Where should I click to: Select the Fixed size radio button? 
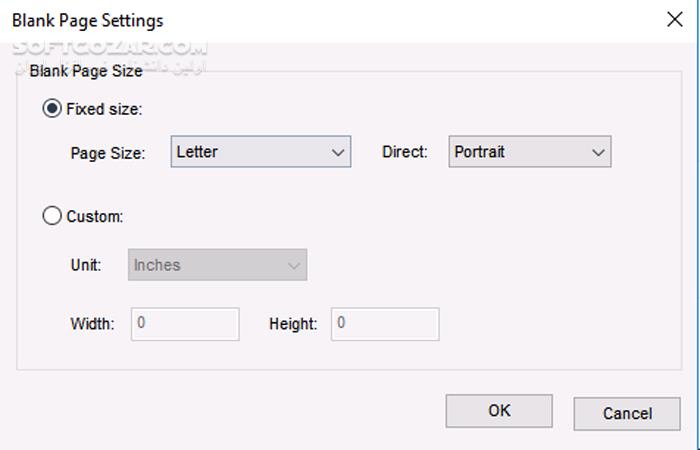[x=52, y=108]
